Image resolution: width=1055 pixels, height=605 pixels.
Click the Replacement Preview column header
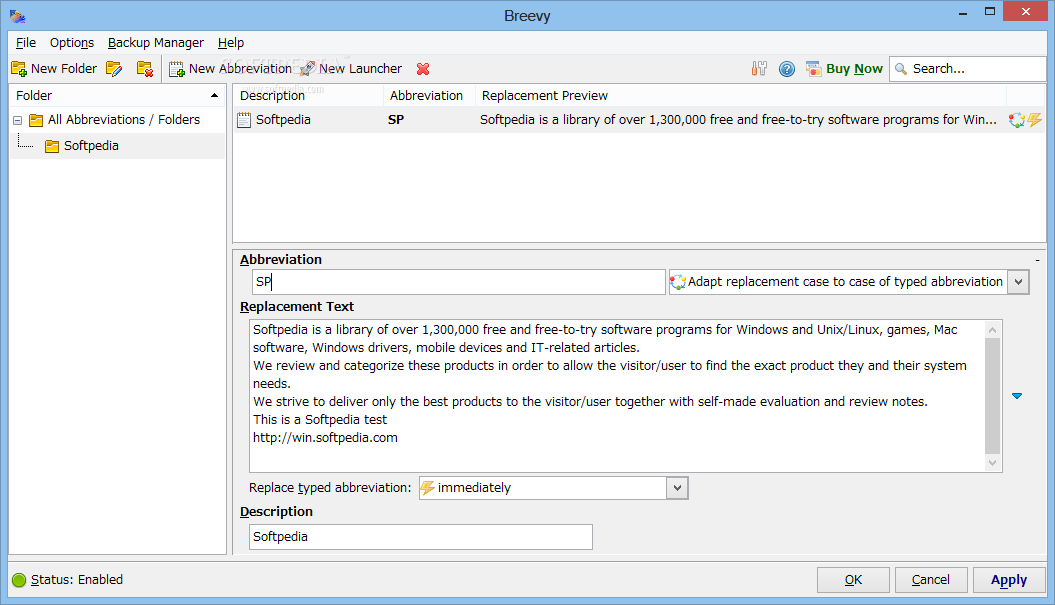[x=741, y=96]
